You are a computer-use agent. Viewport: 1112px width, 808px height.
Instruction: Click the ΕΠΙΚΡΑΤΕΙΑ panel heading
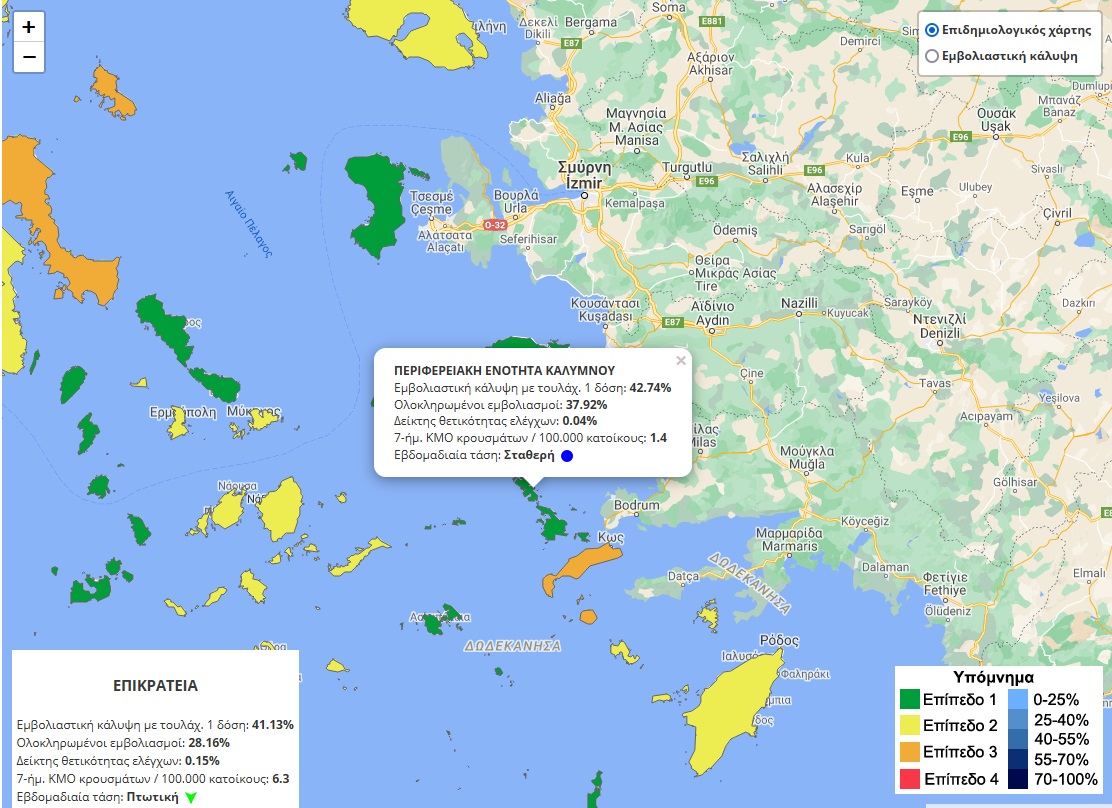[x=155, y=686]
